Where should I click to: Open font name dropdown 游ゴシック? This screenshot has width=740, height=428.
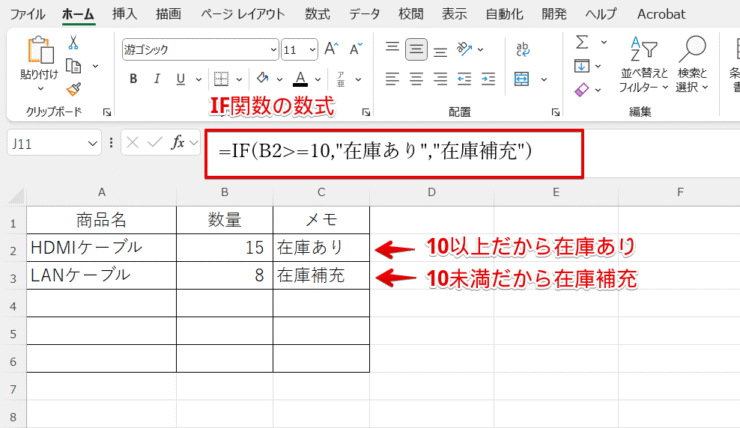click(x=273, y=50)
